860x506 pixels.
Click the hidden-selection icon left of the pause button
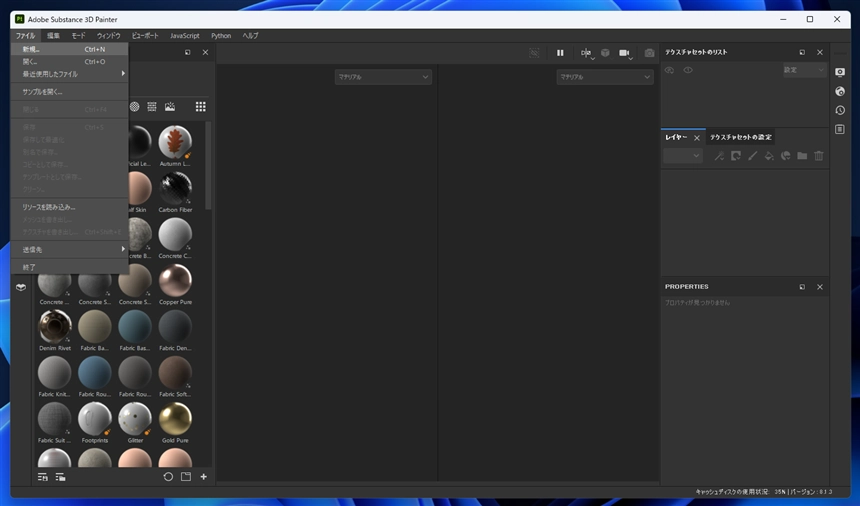point(534,53)
